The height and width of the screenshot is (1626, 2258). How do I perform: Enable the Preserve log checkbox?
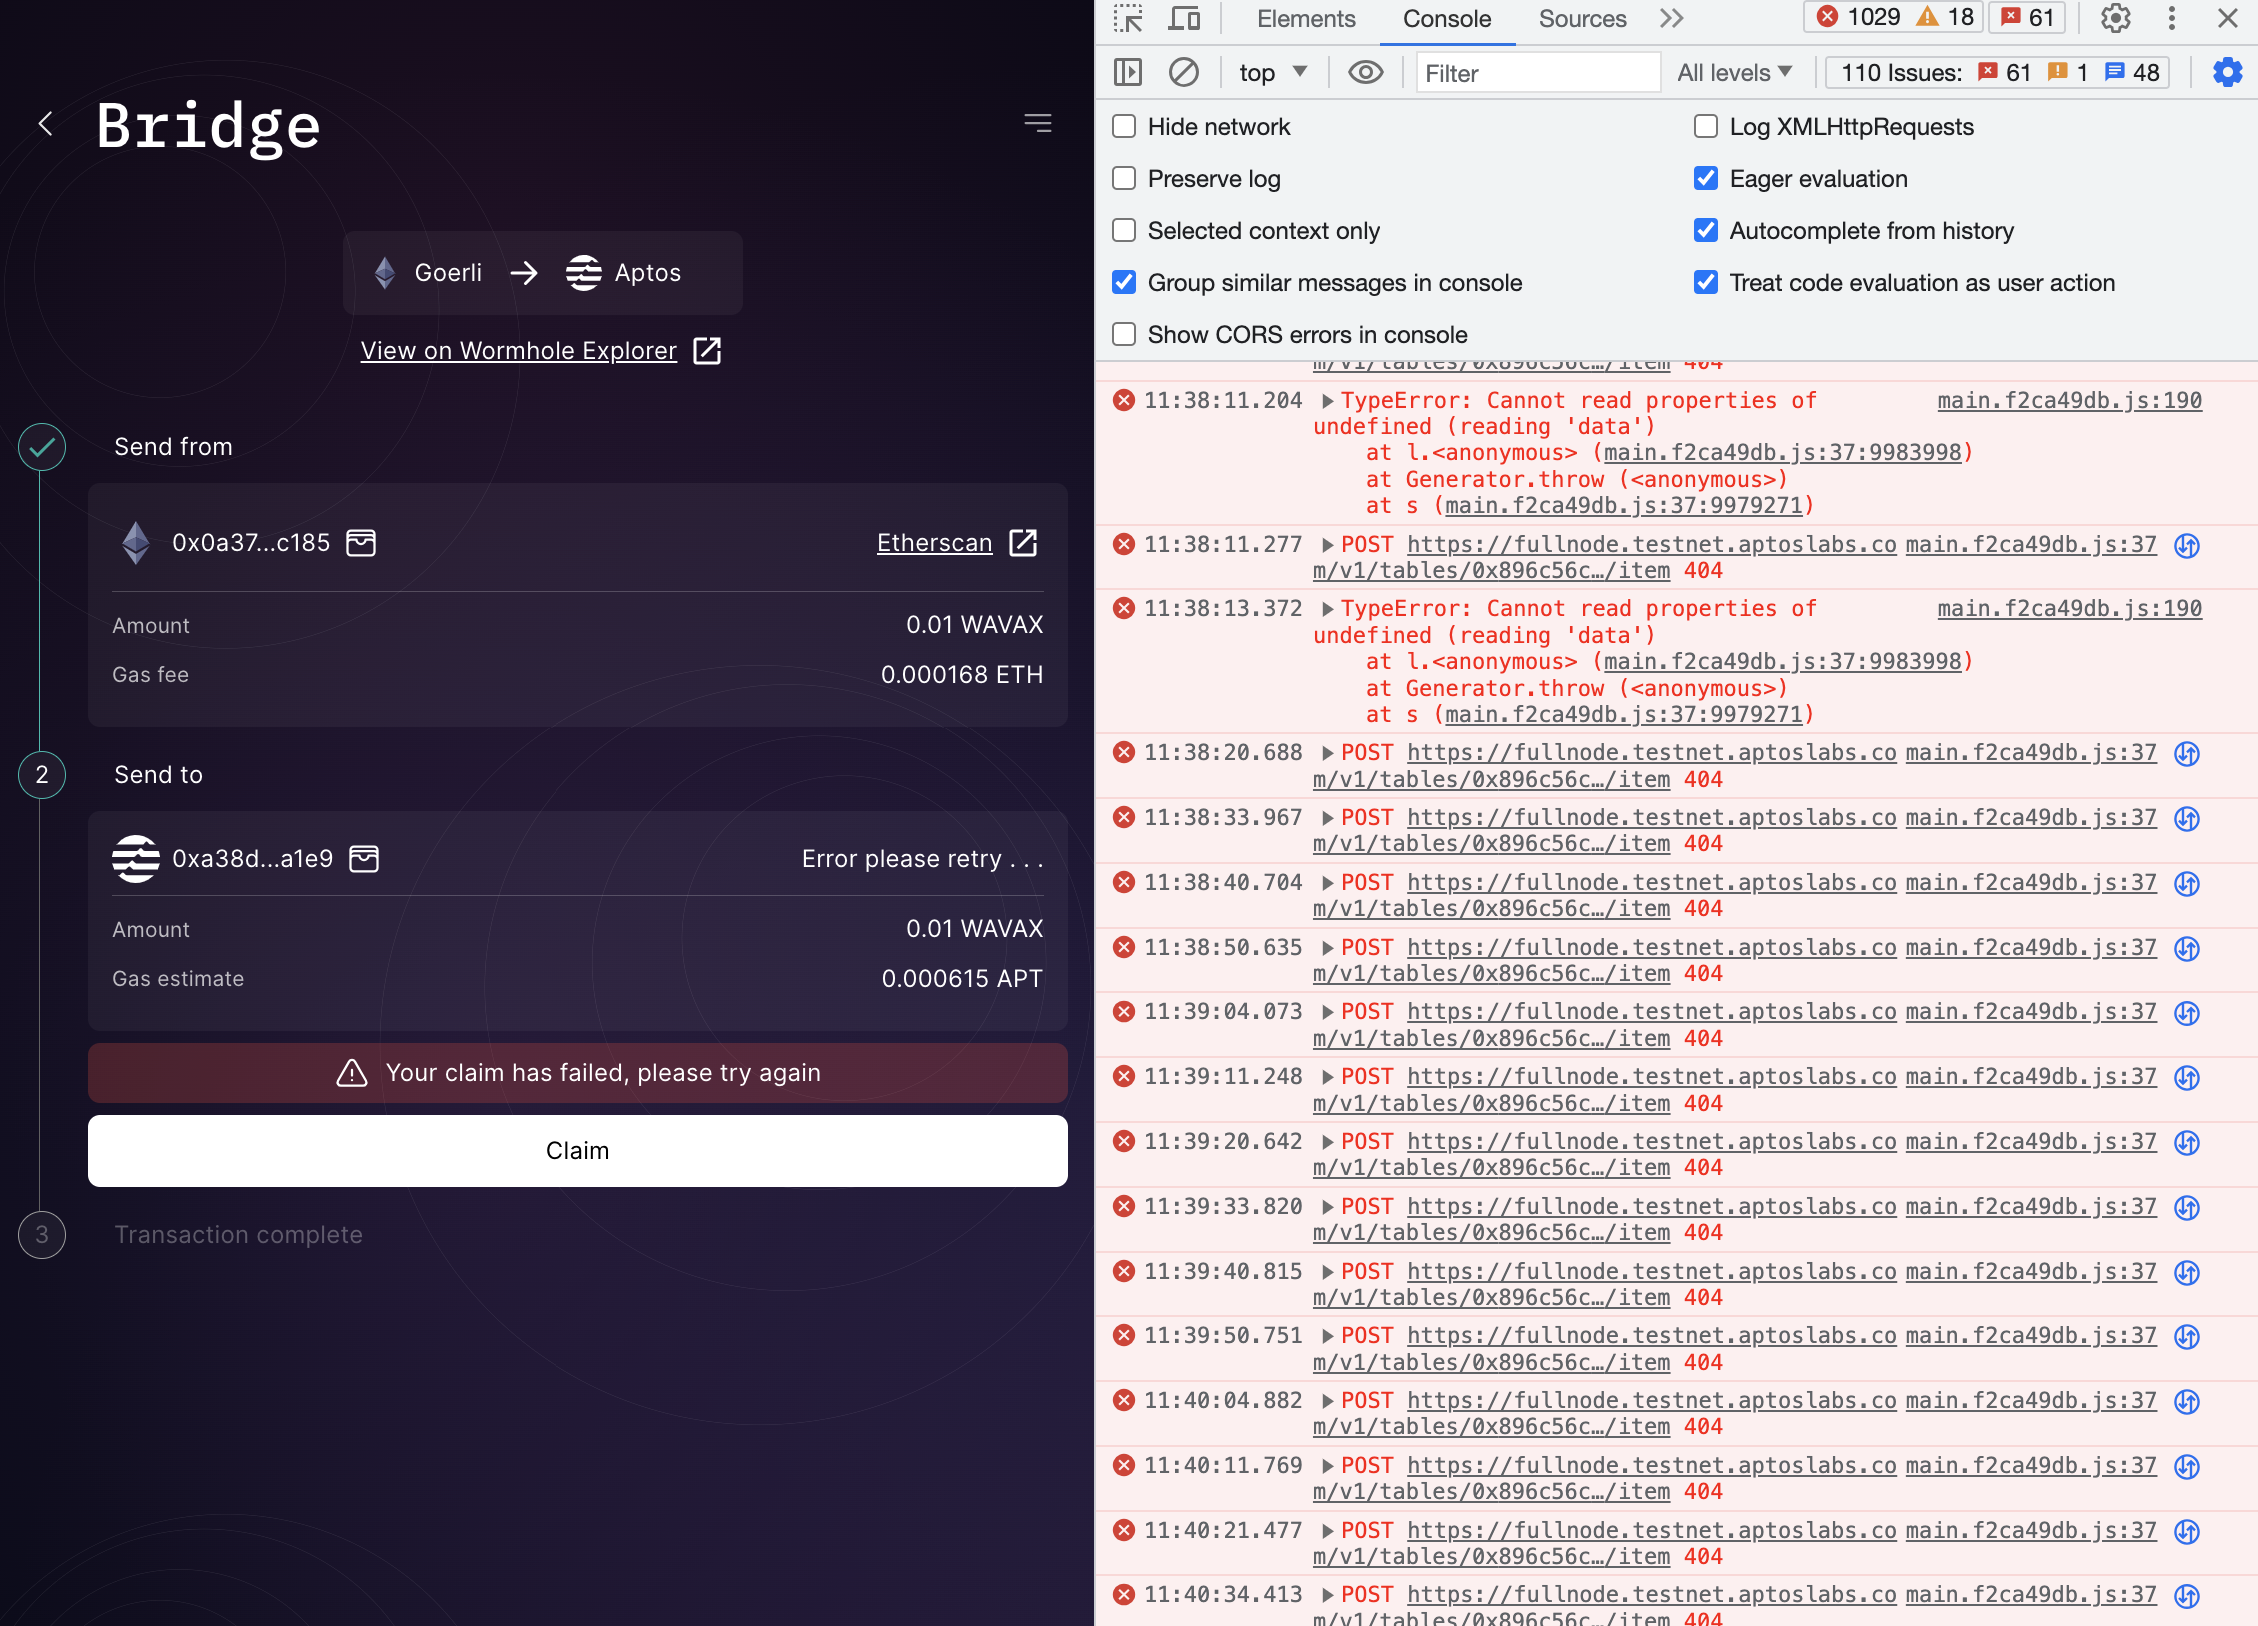point(1122,178)
